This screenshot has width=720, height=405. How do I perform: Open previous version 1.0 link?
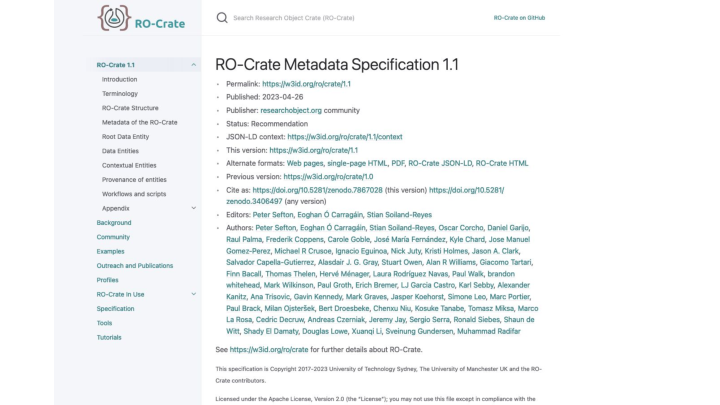coord(328,177)
